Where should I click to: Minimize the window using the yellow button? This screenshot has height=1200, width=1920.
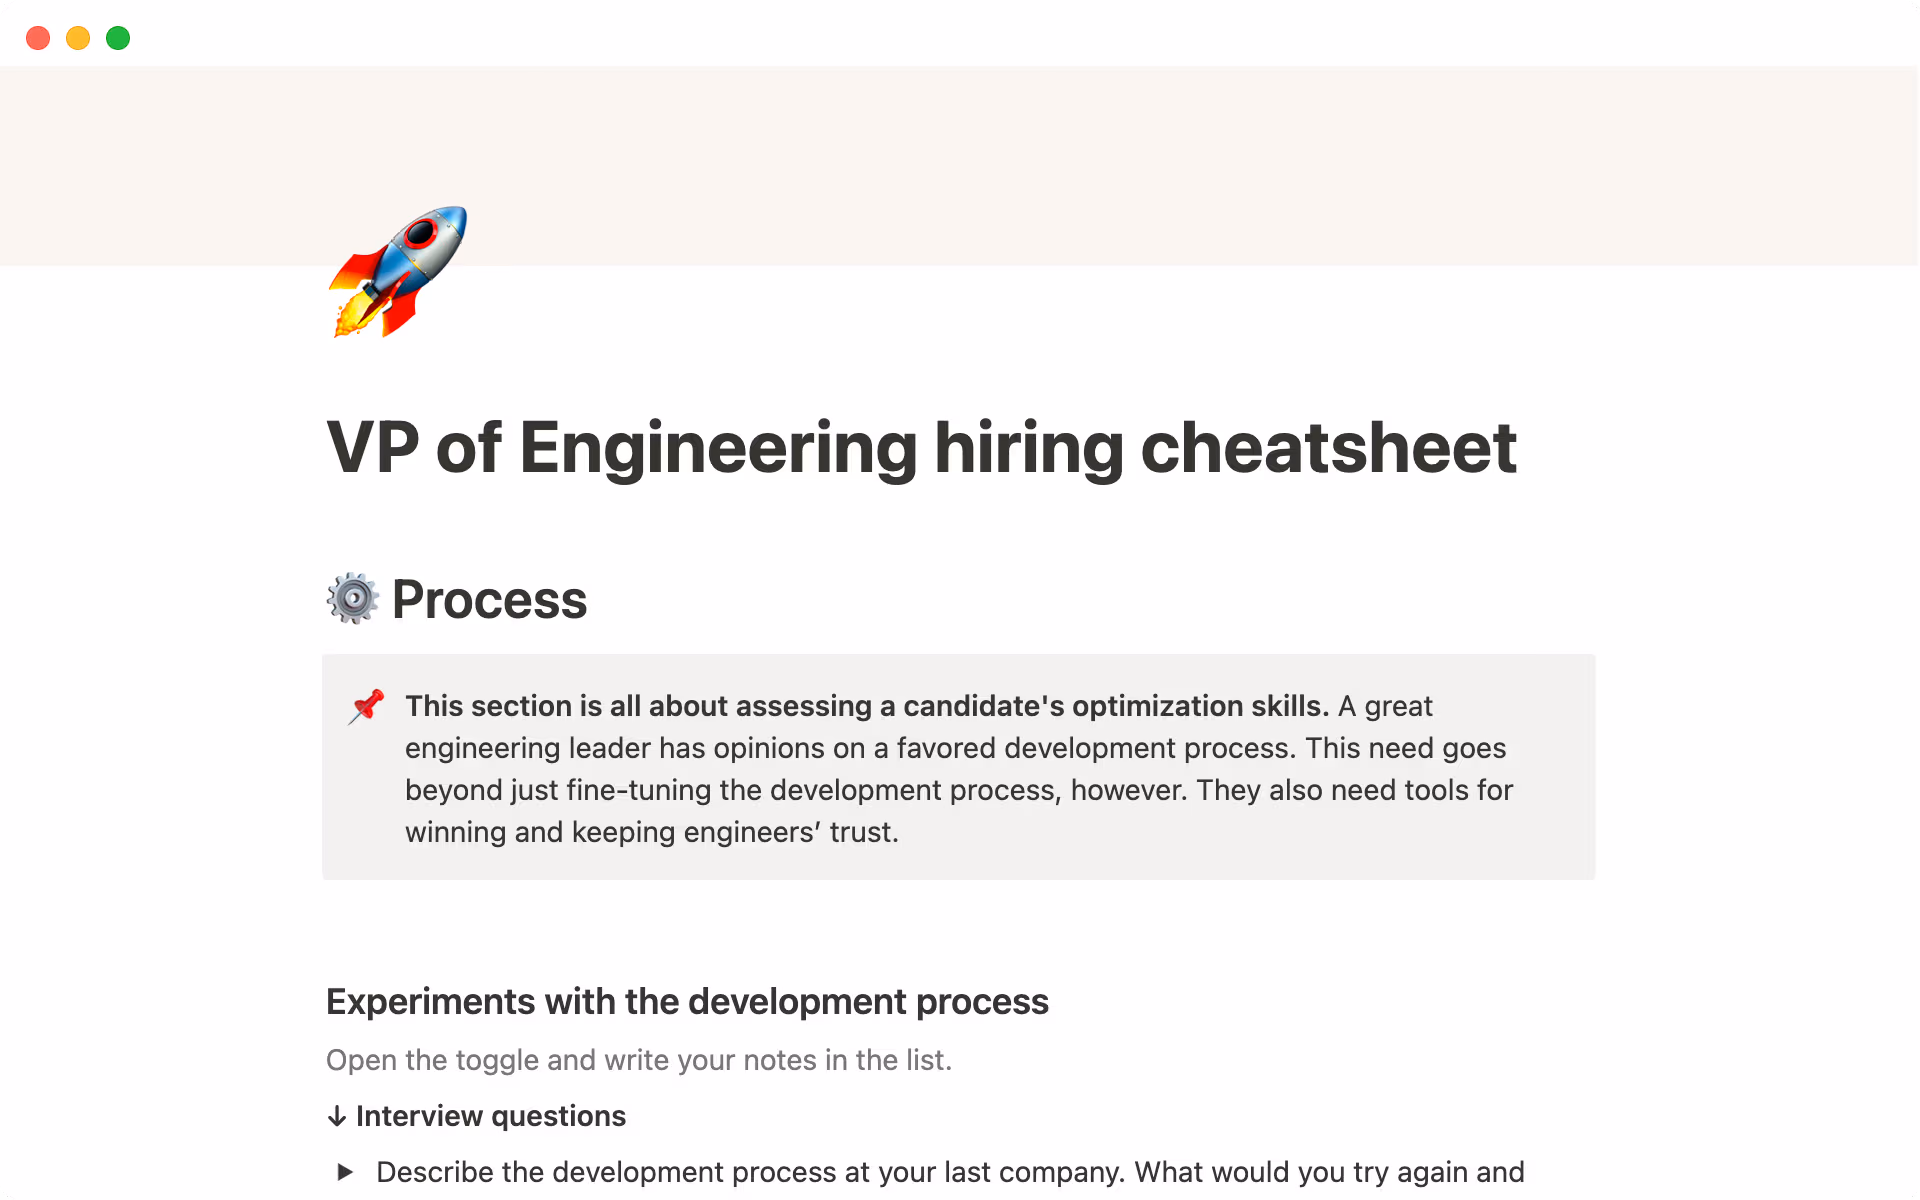(x=78, y=38)
